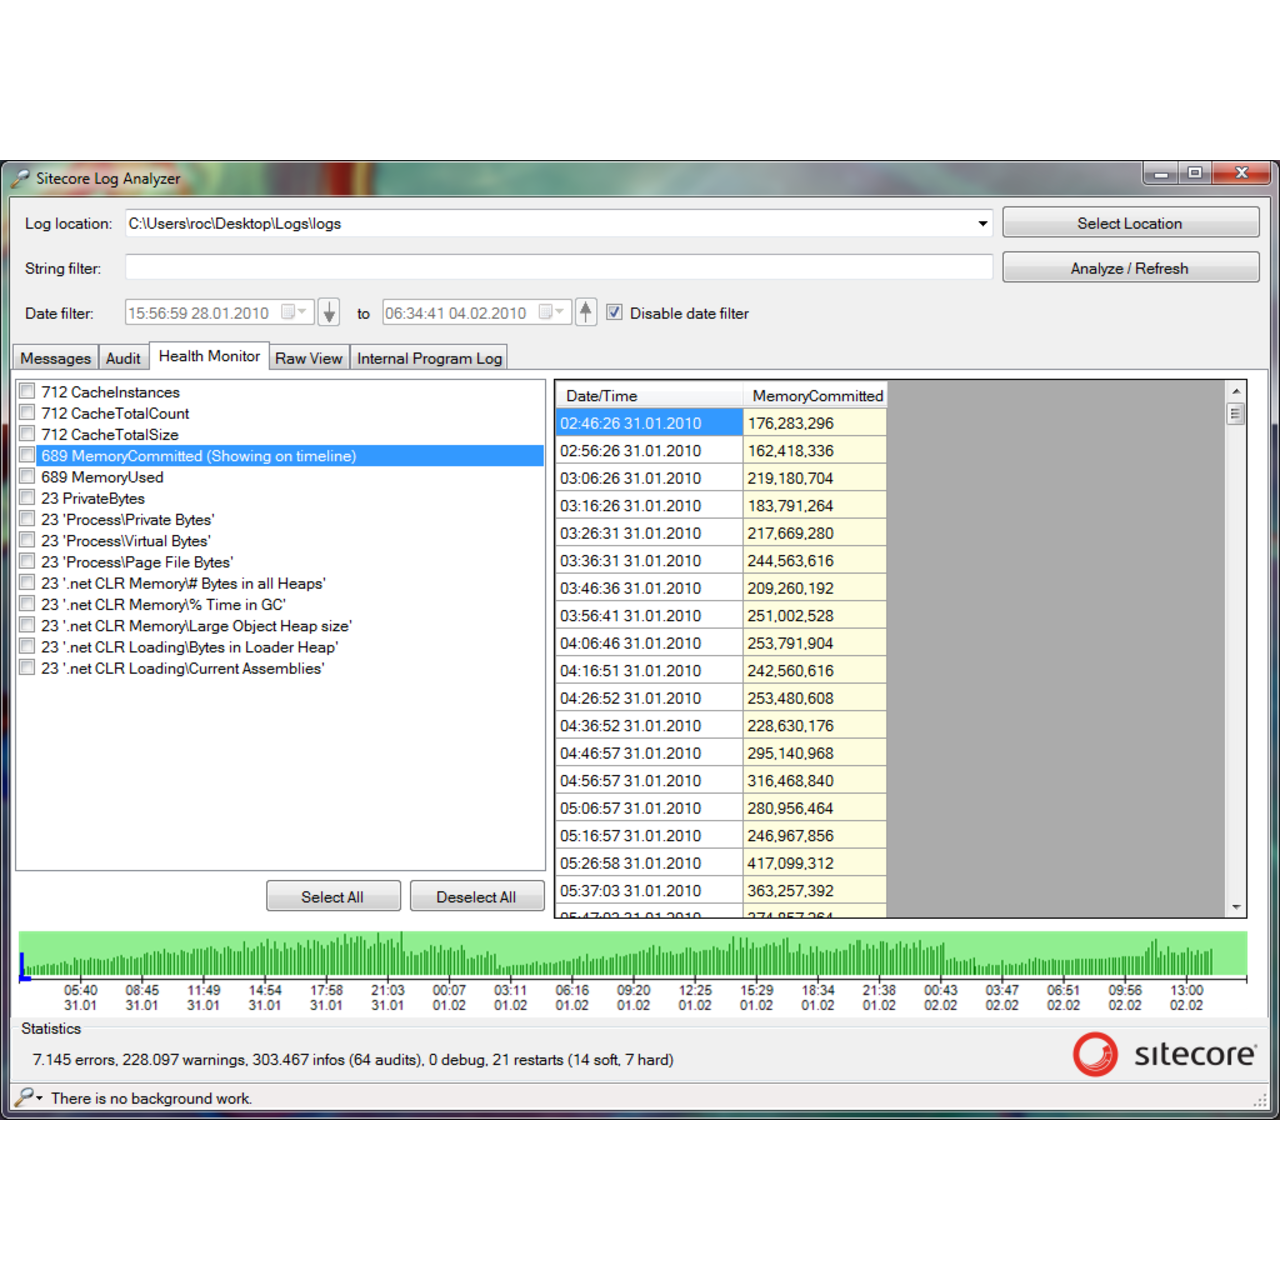Enable the 23 PrivateBytes counter
Screen dimensions: 1280x1280
27,497
